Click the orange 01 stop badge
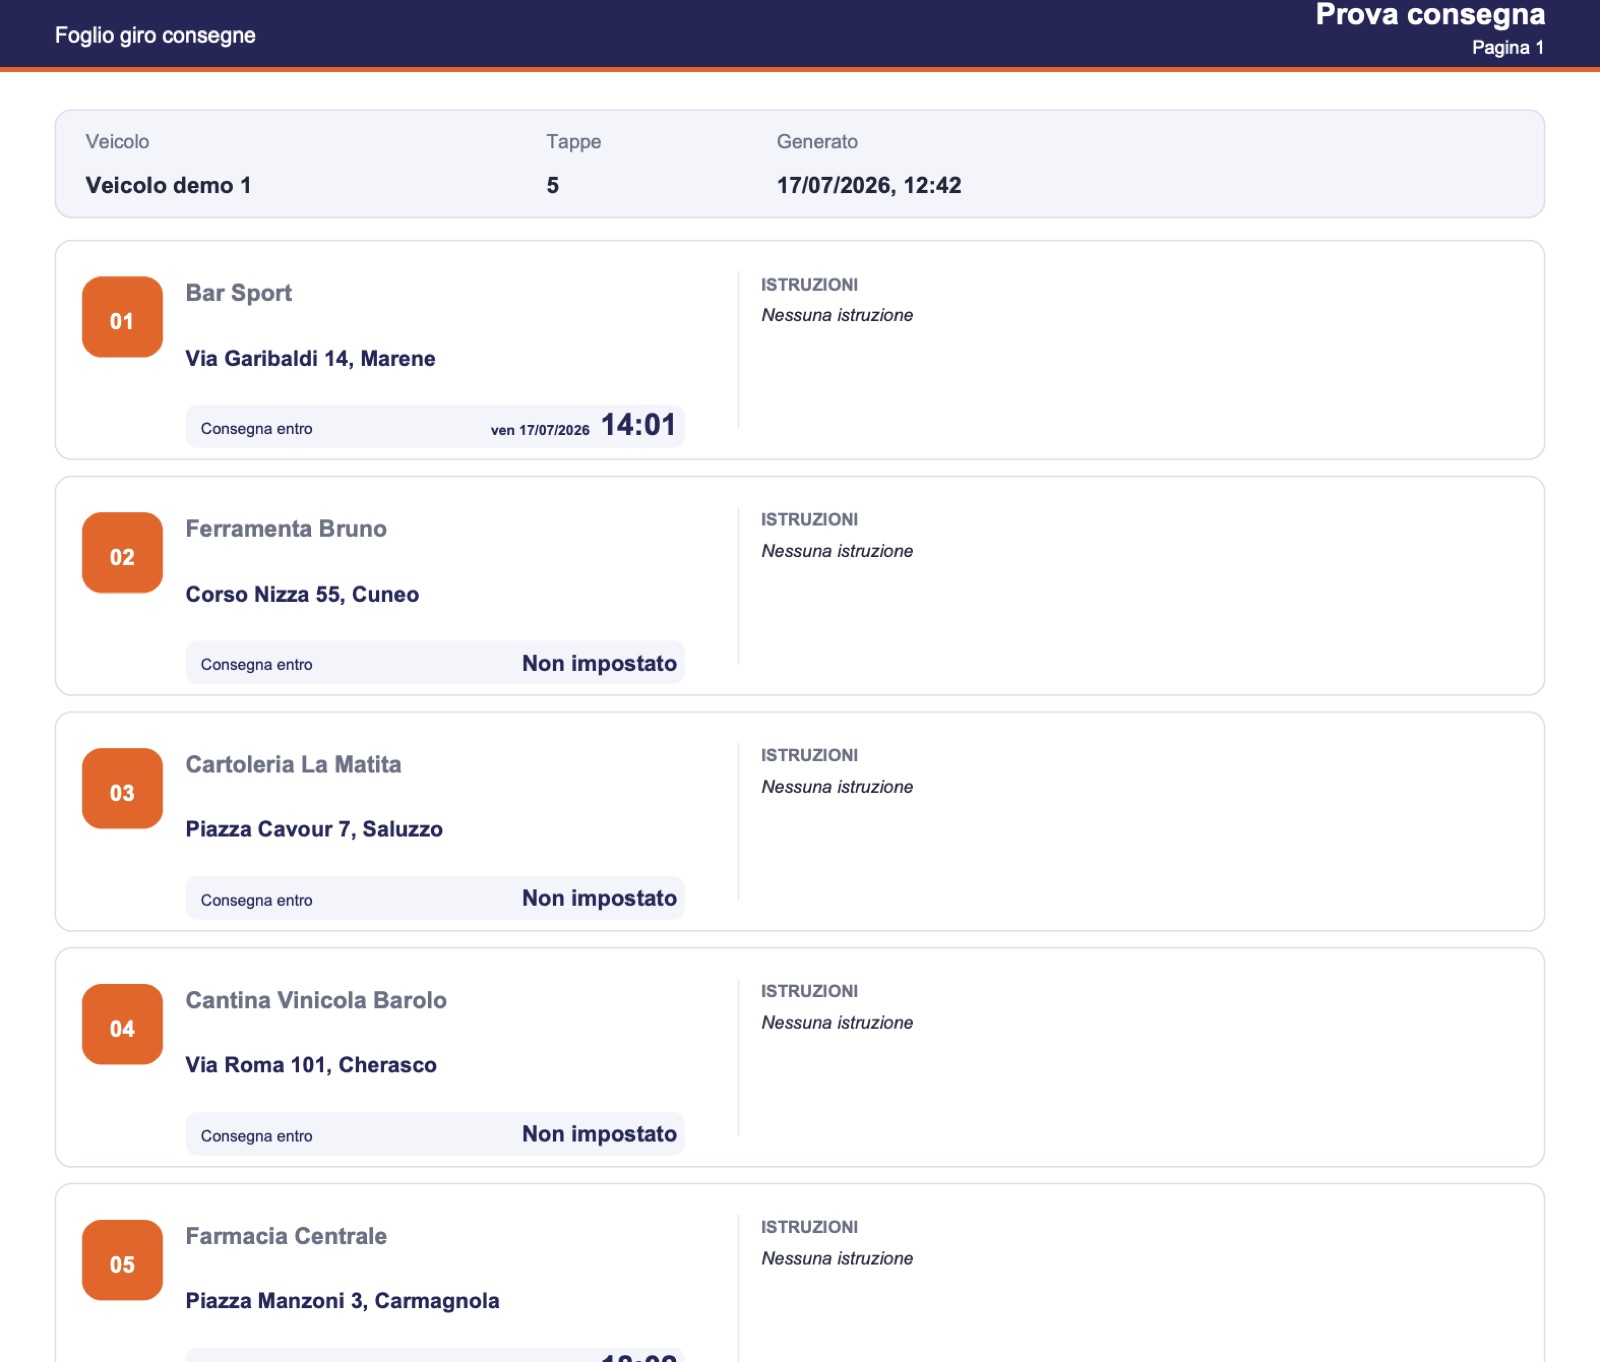Image resolution: width=1600 pixels, height=1362 pixels. pyautogui.click(x=122, y=317)
